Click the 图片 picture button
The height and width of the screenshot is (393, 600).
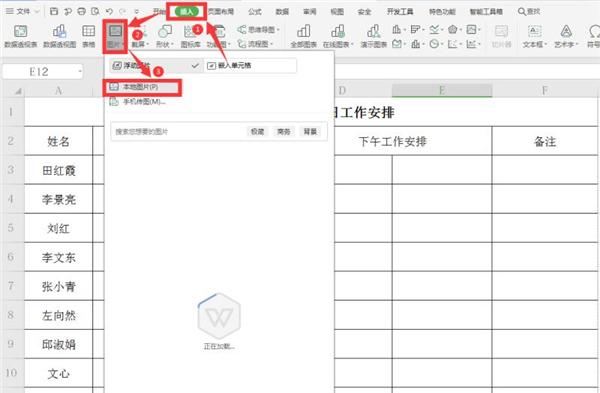tap(115, 36)
